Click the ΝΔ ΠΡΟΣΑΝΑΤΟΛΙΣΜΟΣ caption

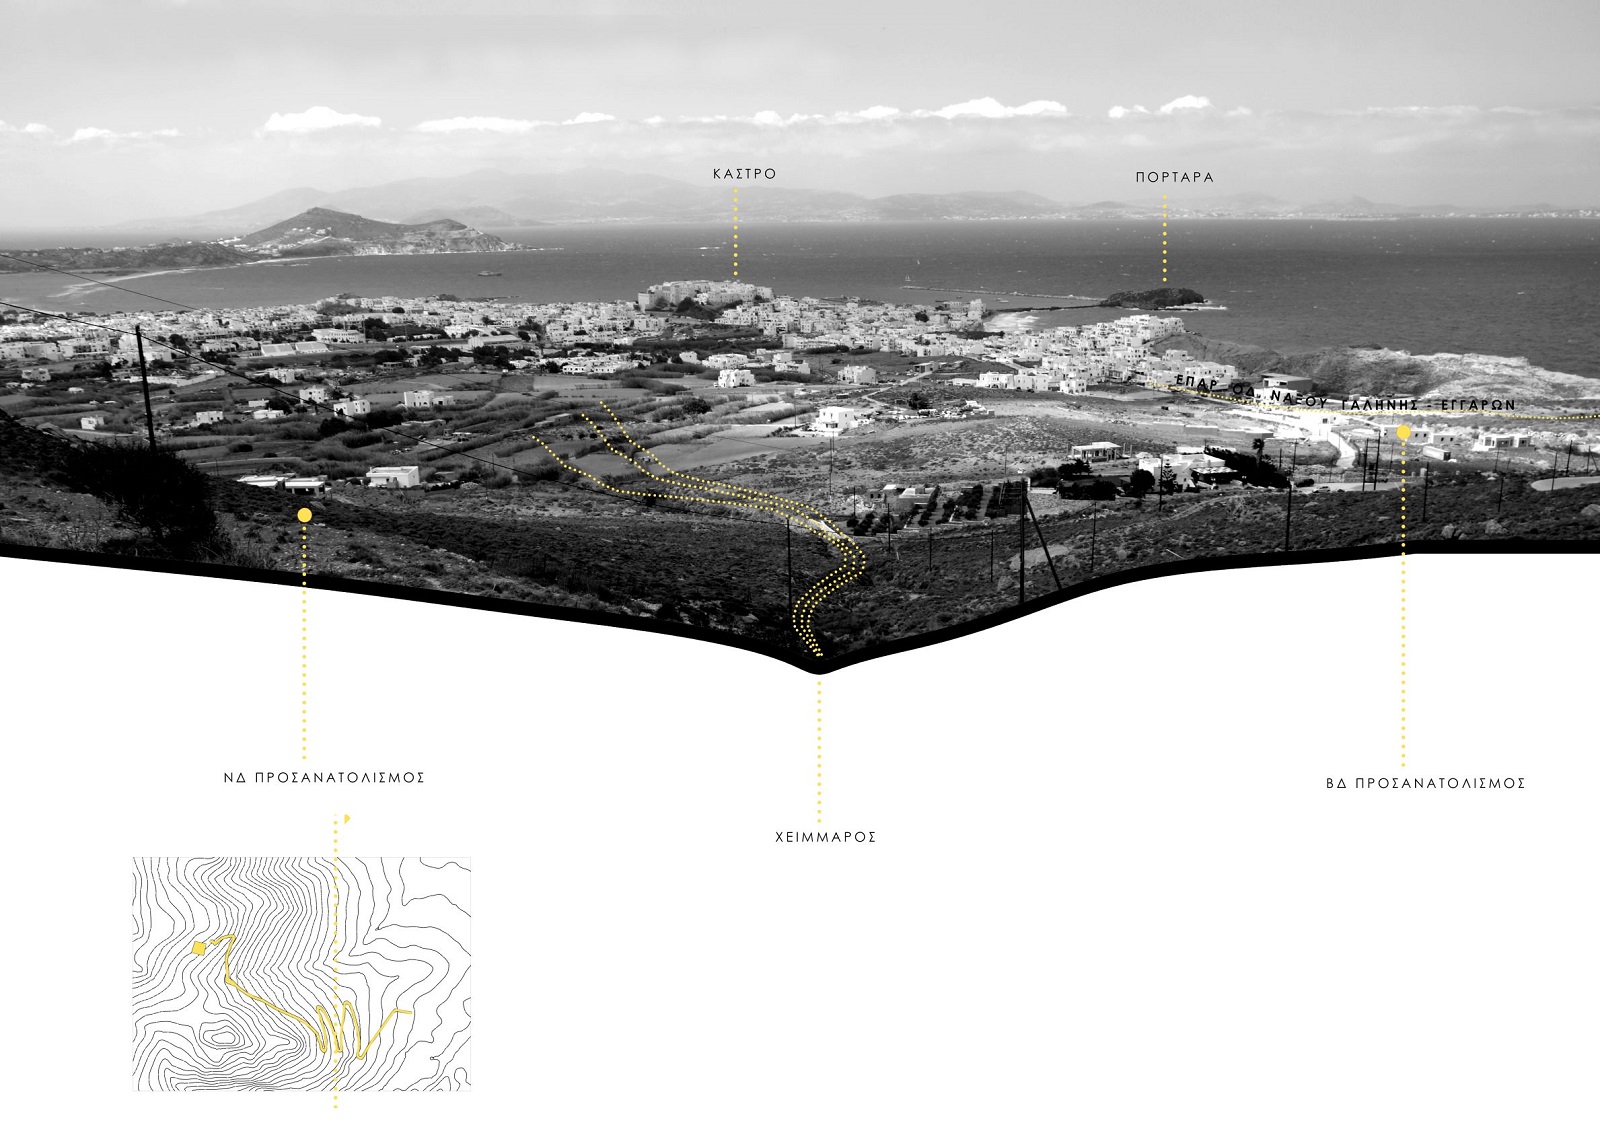[324, 778]
